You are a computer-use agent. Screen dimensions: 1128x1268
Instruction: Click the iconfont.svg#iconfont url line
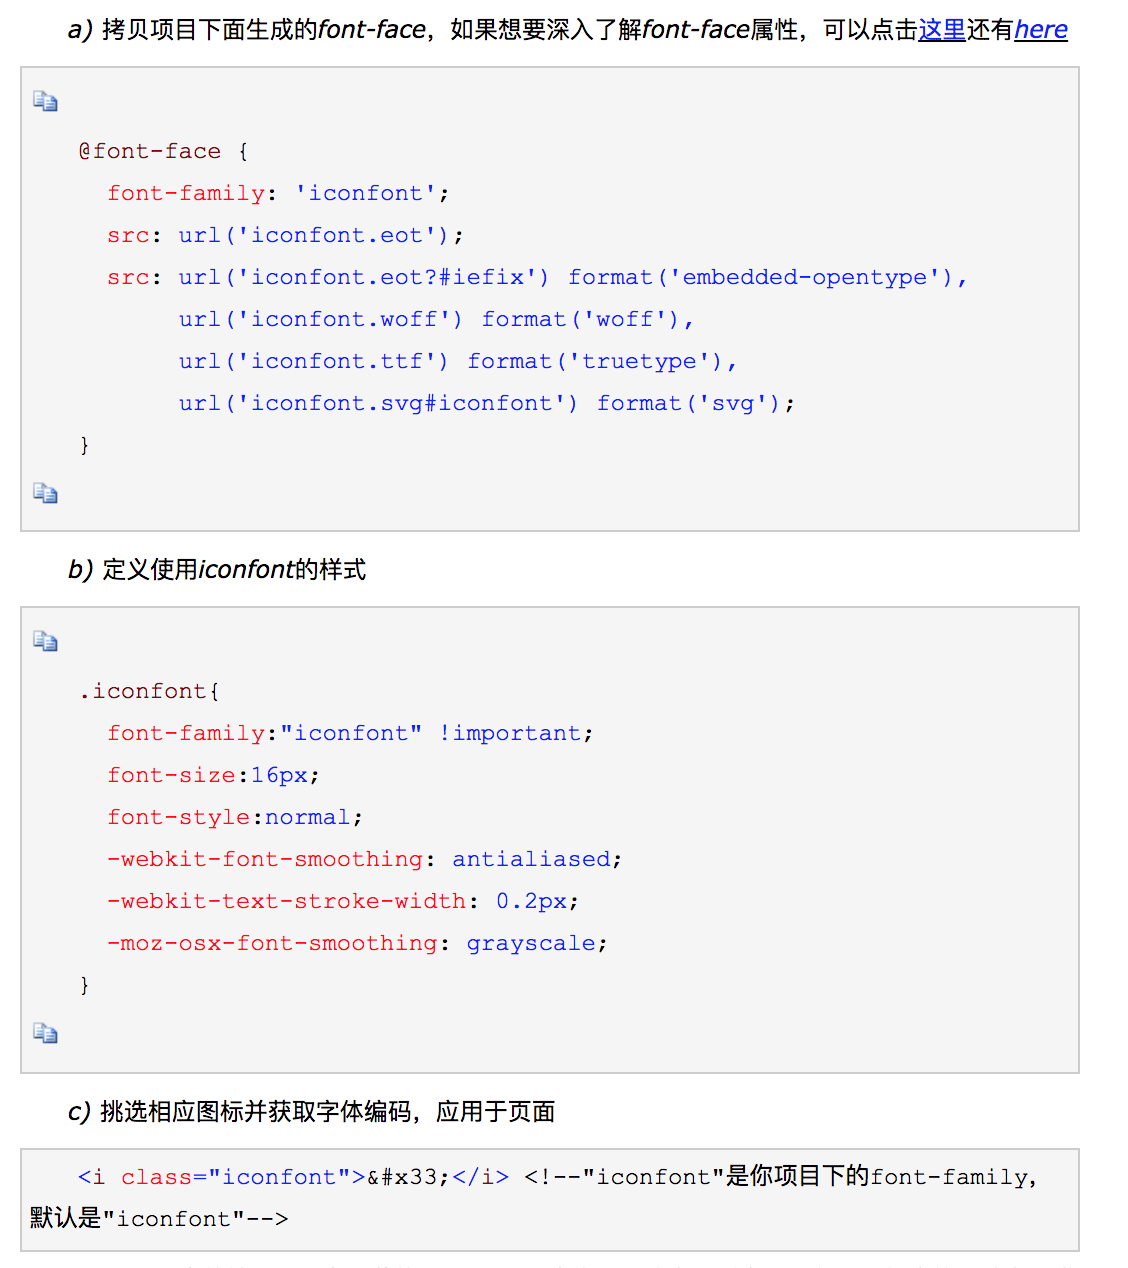pyautogui.click(x=486, y=403)
